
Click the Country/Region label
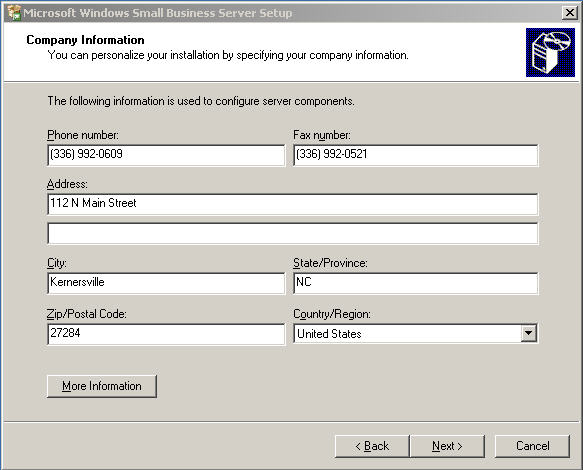tap(332, 314)
